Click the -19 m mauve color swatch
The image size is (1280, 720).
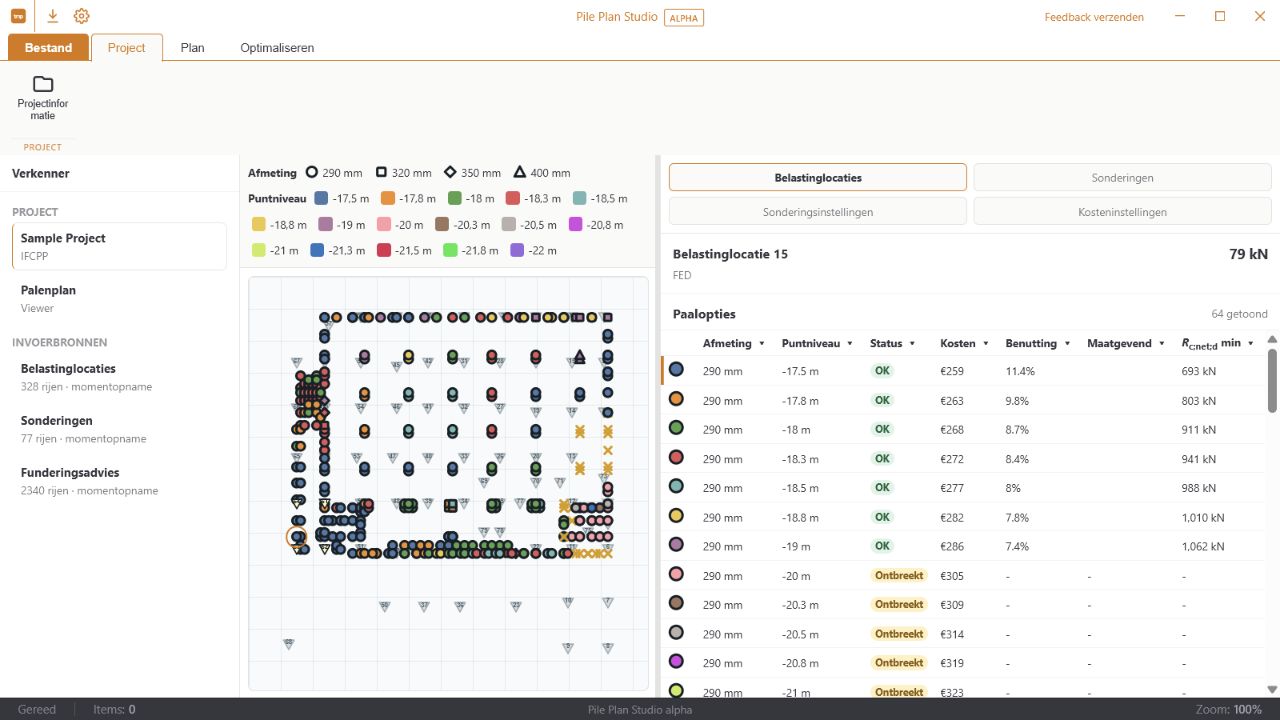pos(325,224)
